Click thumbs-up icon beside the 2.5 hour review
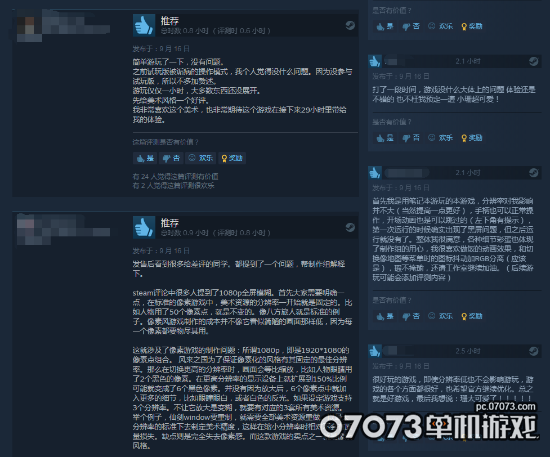This screenshot has width=550, height=457. pyautogui.click(x=375, y=351)
